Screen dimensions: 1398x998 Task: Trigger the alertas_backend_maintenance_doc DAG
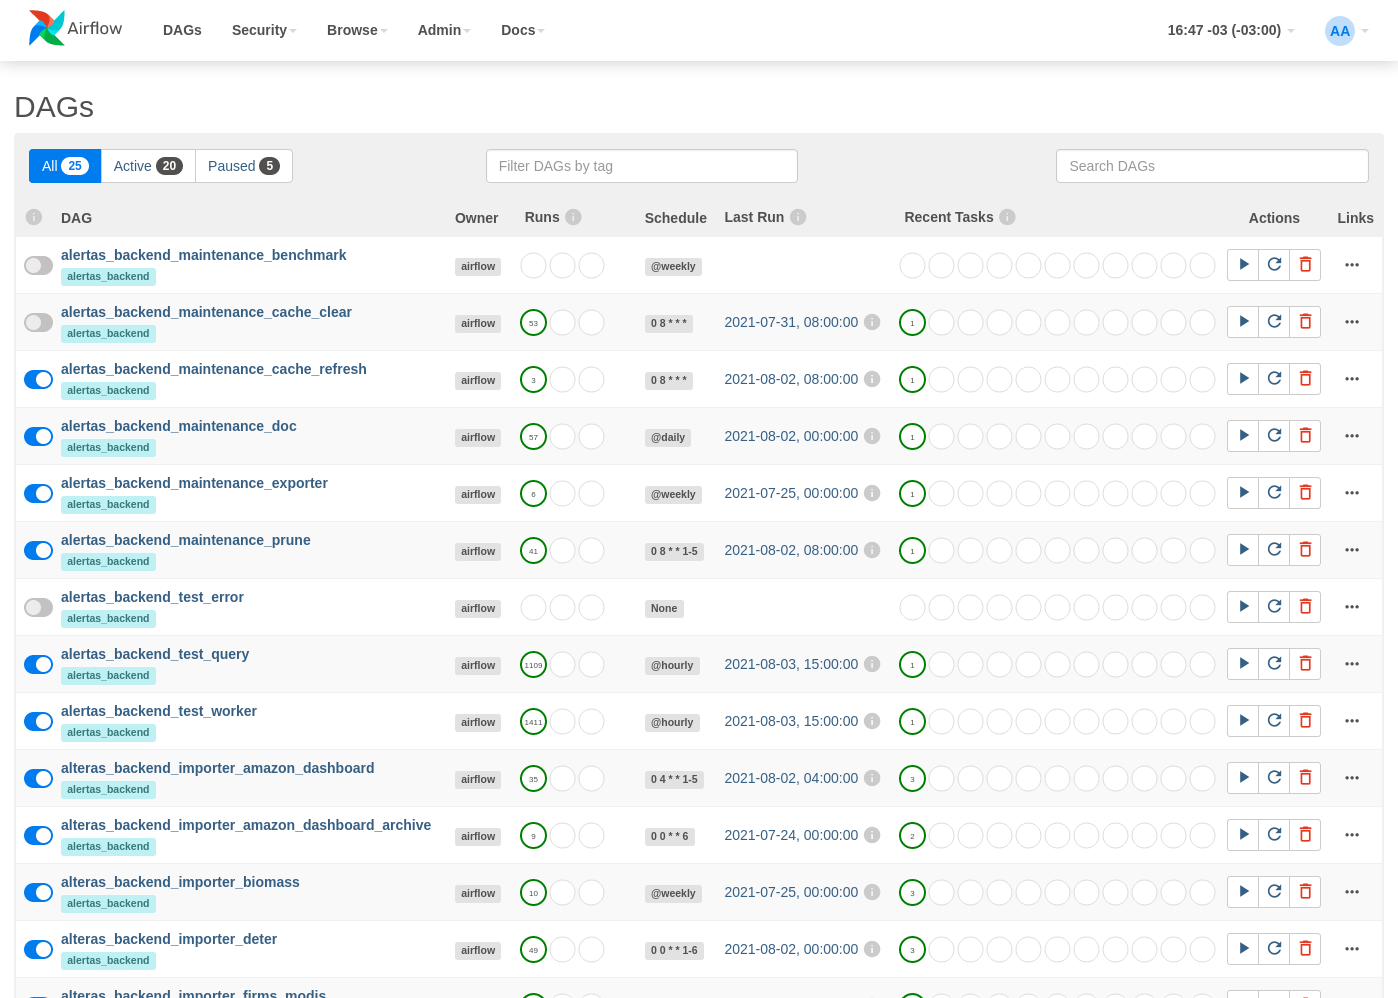[x=1243, y=436]
